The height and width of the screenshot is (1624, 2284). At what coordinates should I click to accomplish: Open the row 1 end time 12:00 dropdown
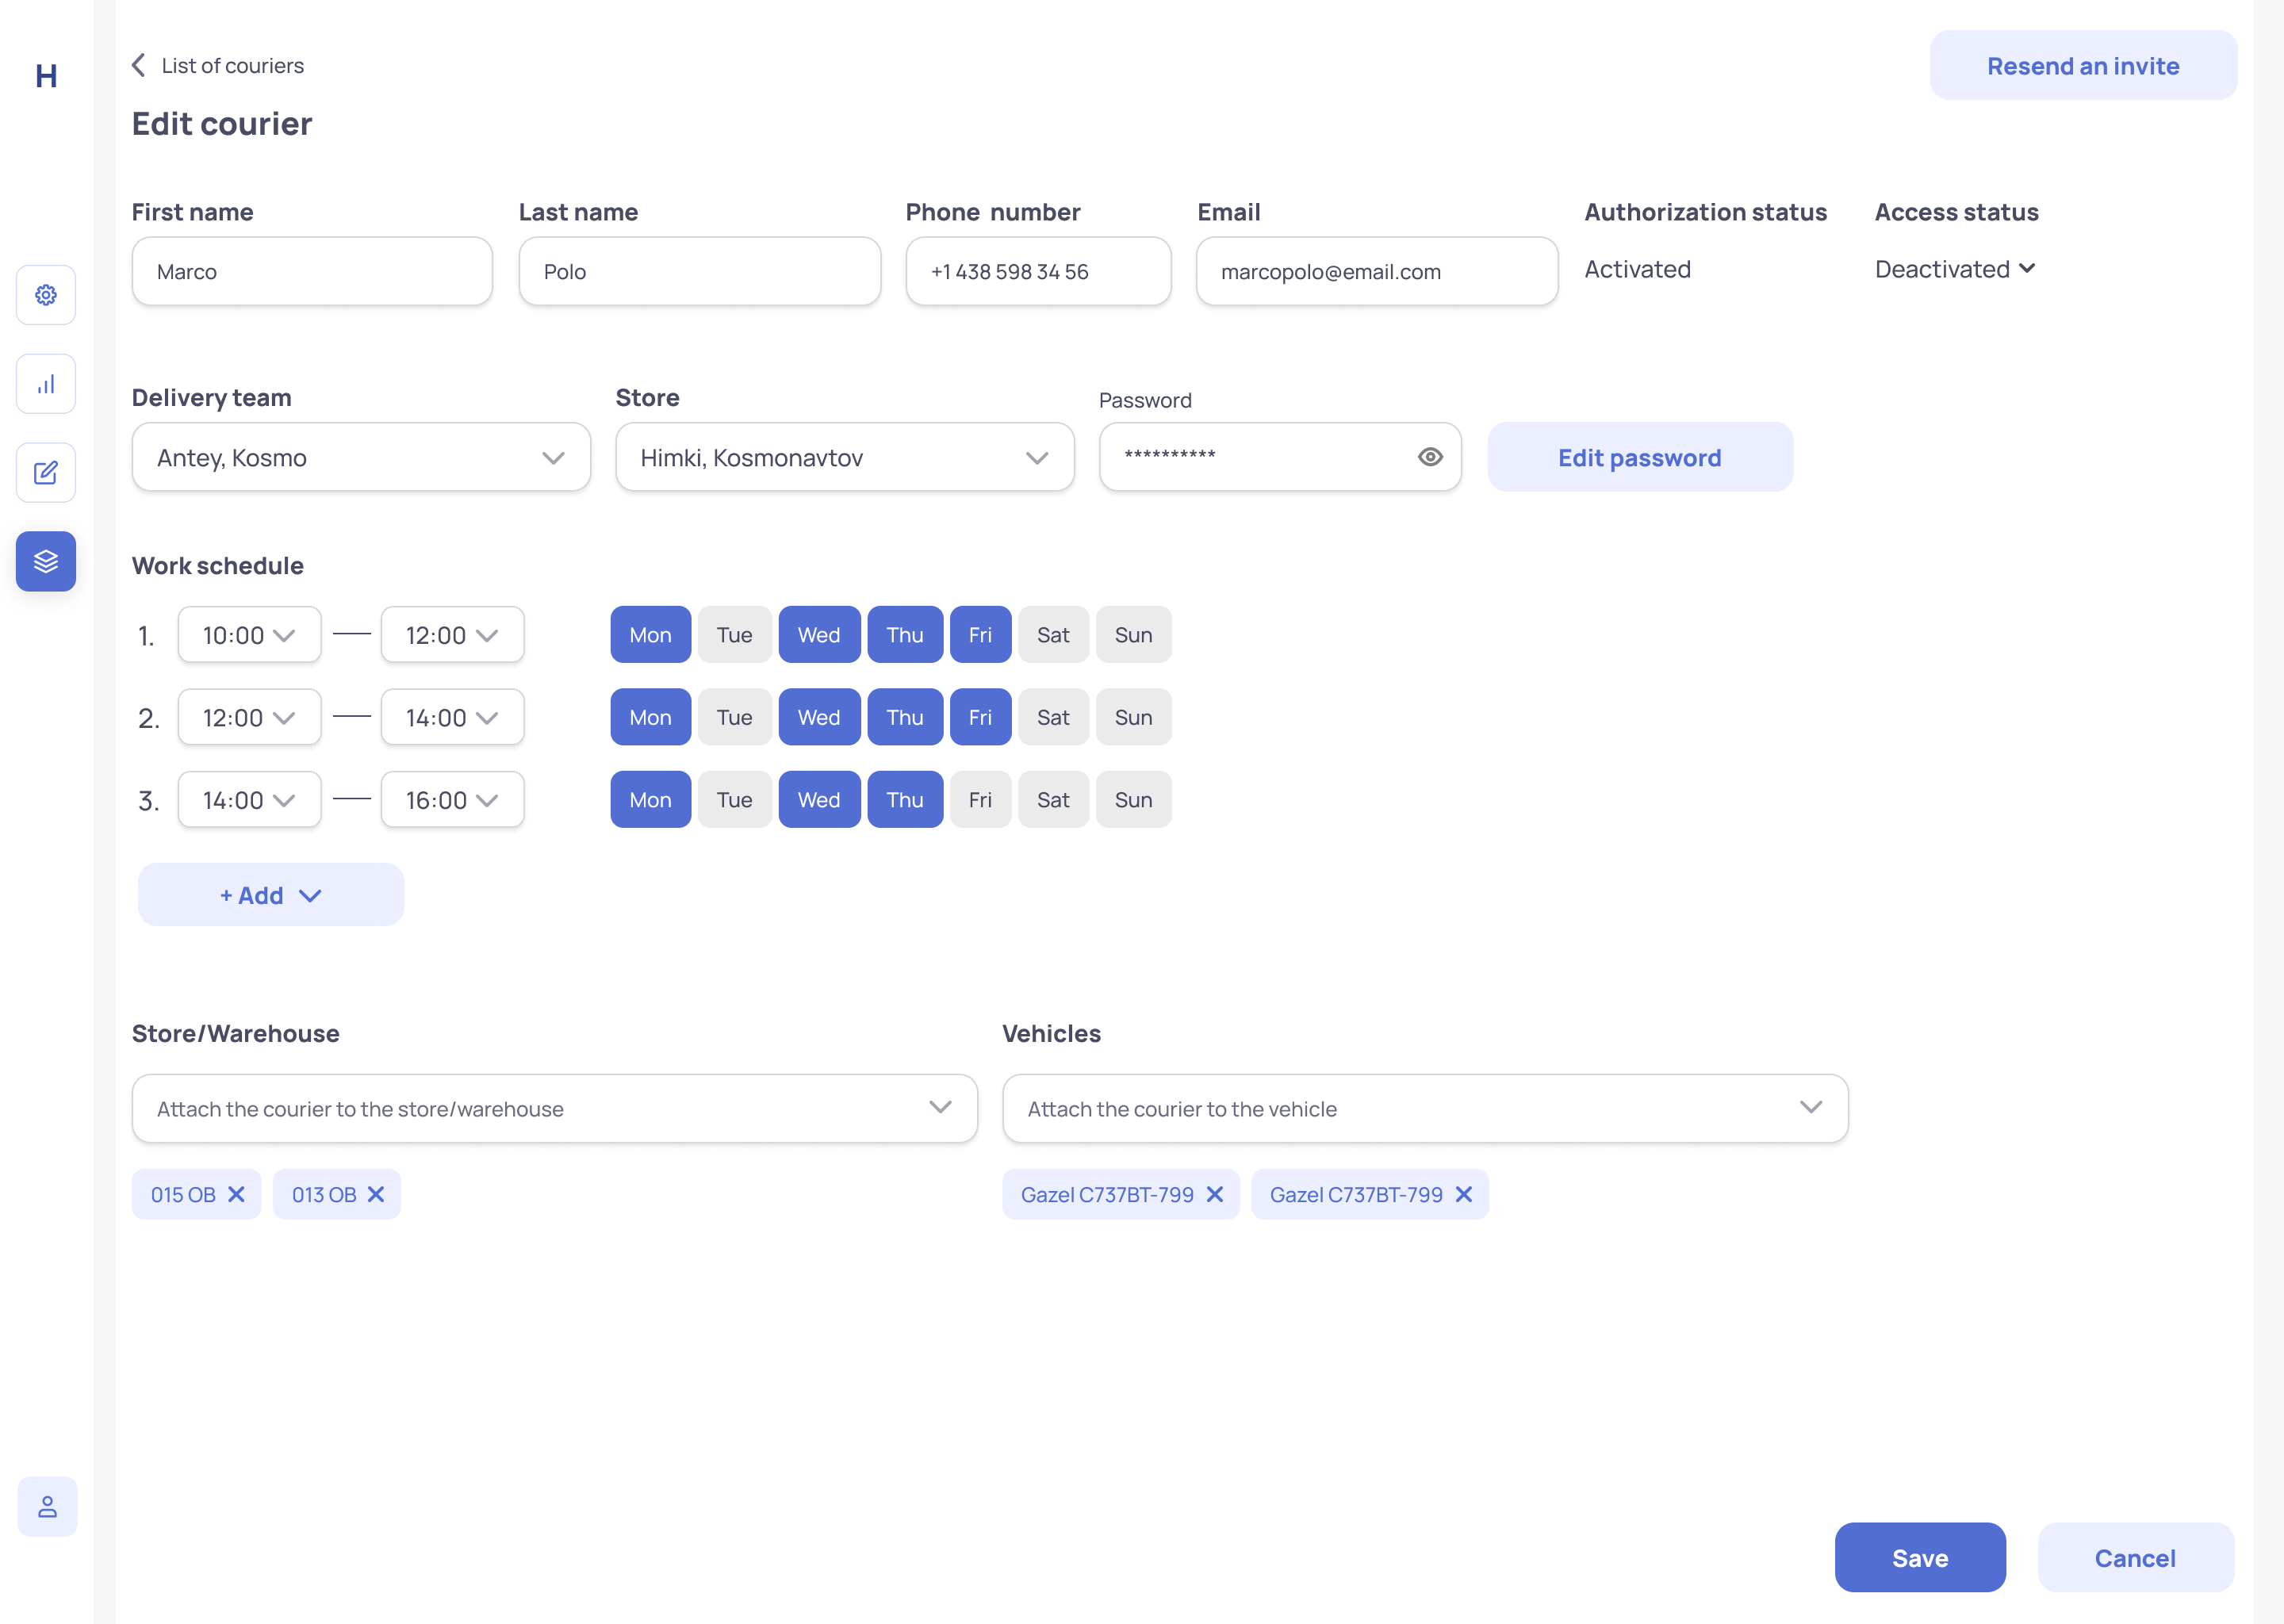tap(452, 634)
